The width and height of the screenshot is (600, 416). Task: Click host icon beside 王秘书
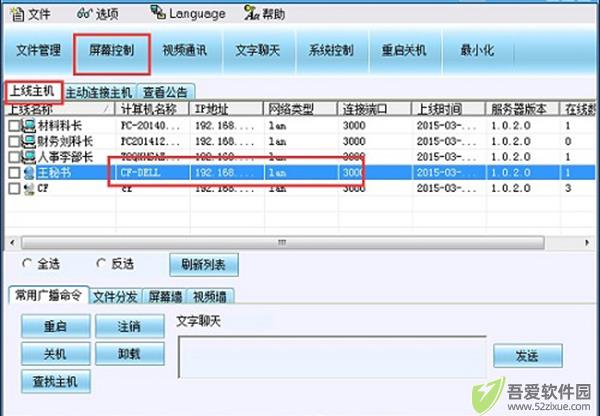(x=28, y=173)
